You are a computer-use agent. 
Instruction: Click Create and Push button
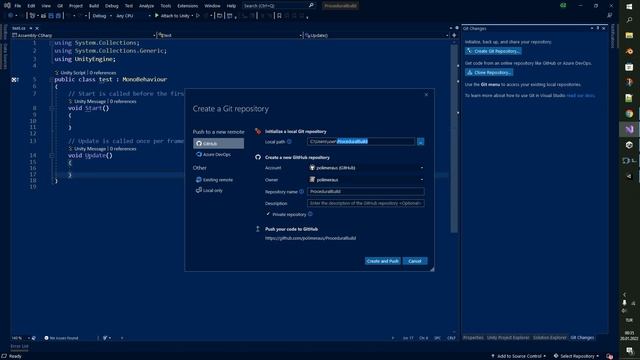pos(382,261)
